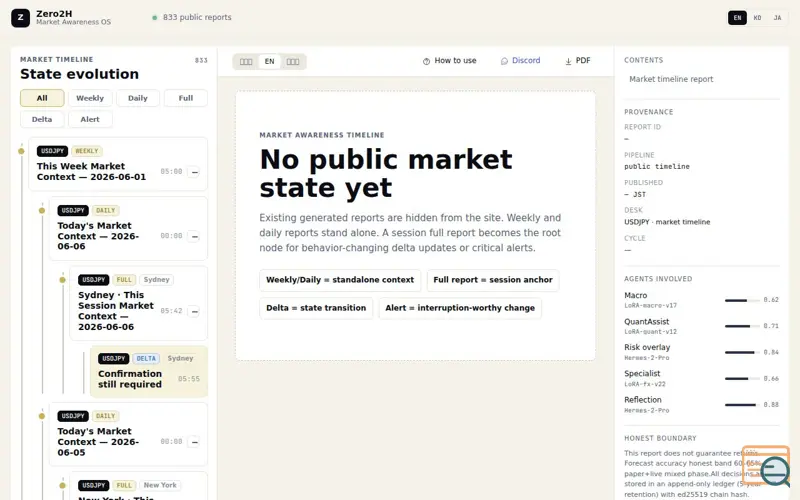
Task: Filter timeline by All
Action: point(42,98)
